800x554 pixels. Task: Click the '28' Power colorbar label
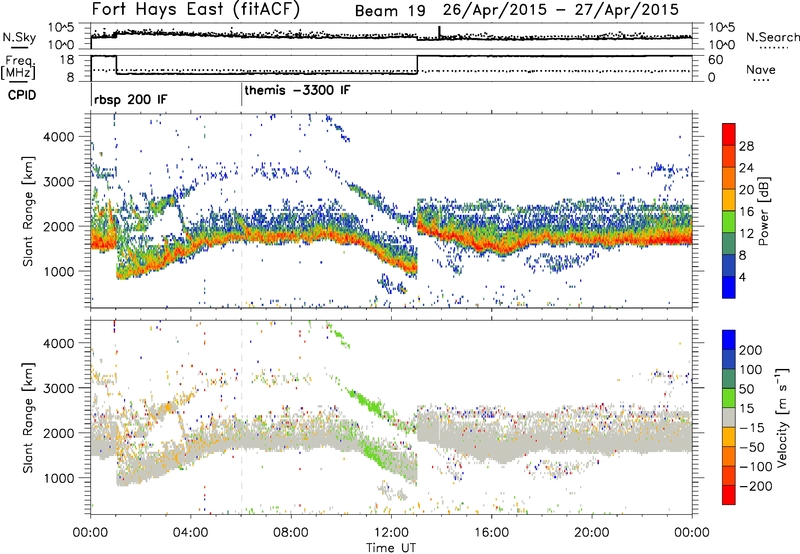tap(746, 146)
